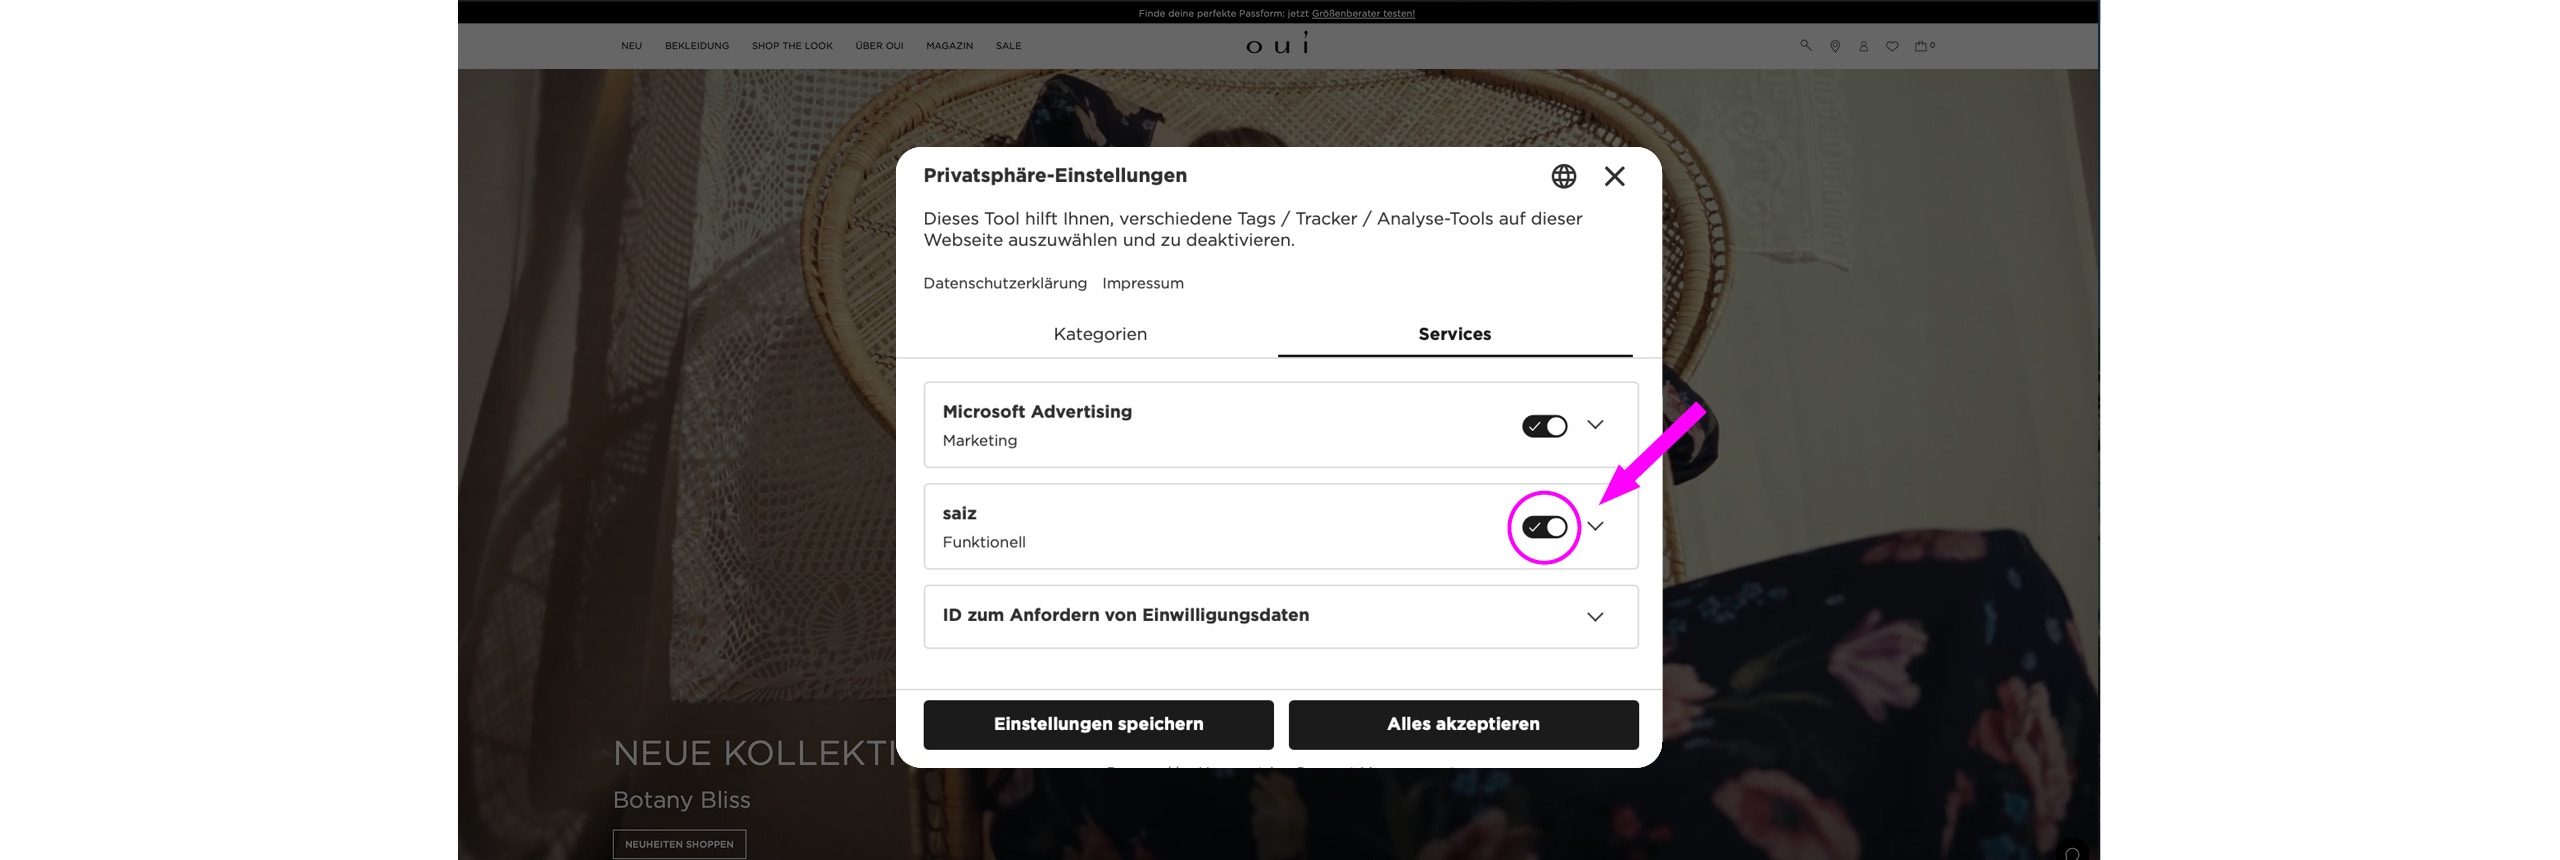The image size is (2560, 860).
Task: Expand Microsoft Advertising details
Action: click(1595, 425)
